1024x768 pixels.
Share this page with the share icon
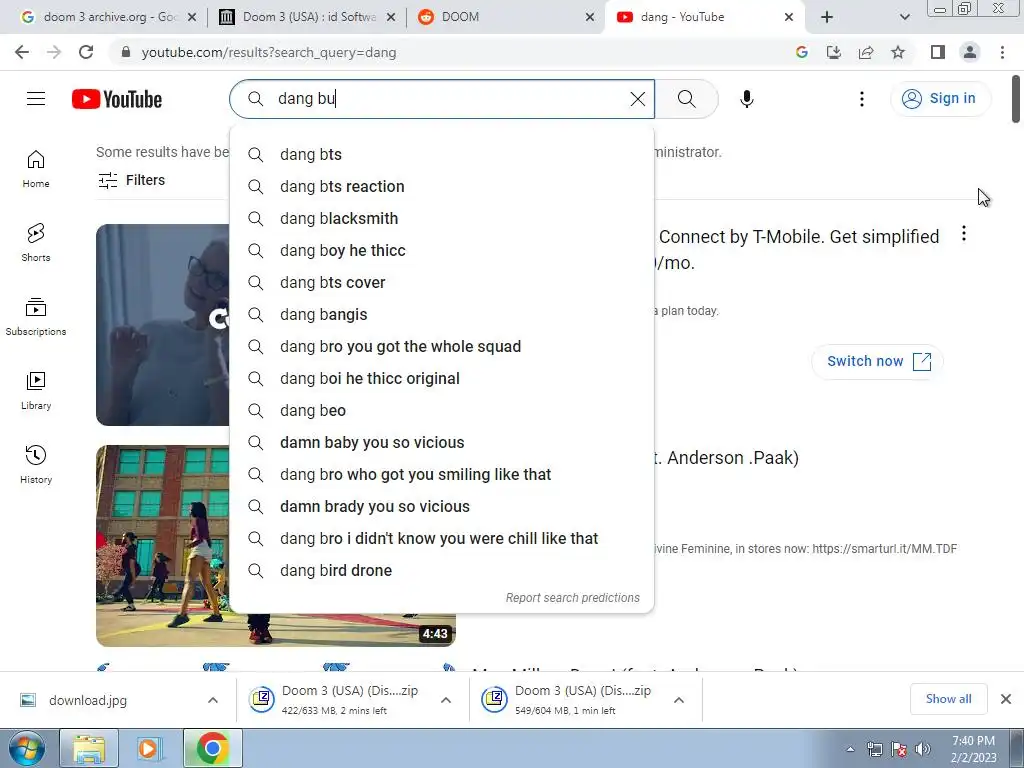(x=866, y=52)
